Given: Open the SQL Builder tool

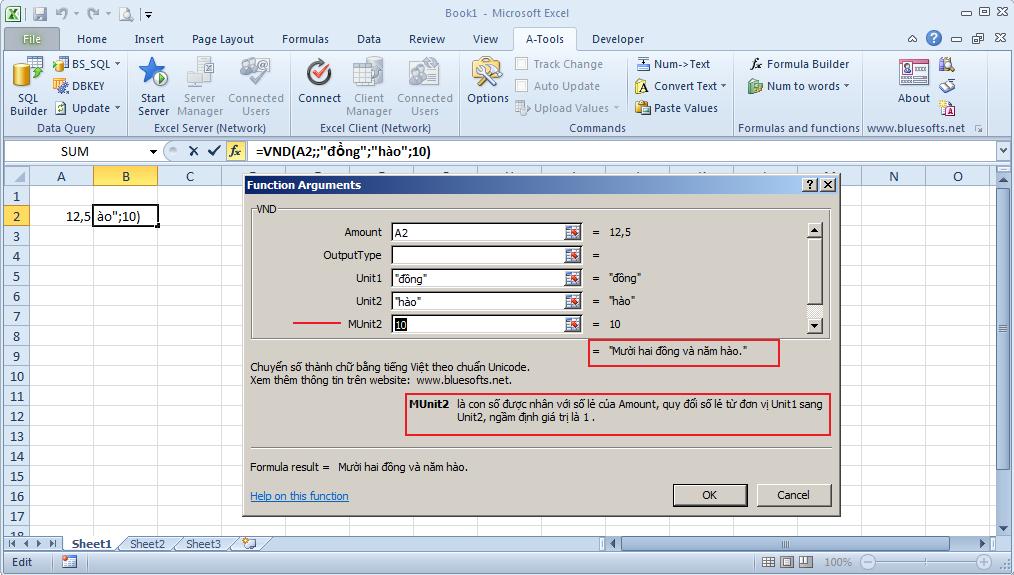Looking at the screenshot, I should tap(27, 88).
